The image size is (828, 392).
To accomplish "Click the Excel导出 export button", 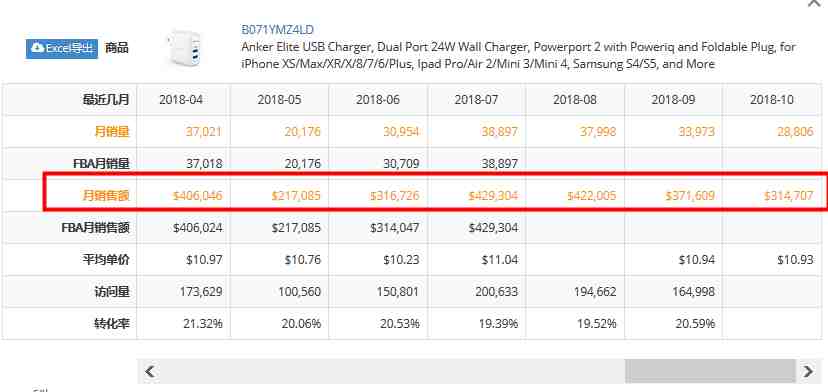I will [x=62, y=48].
